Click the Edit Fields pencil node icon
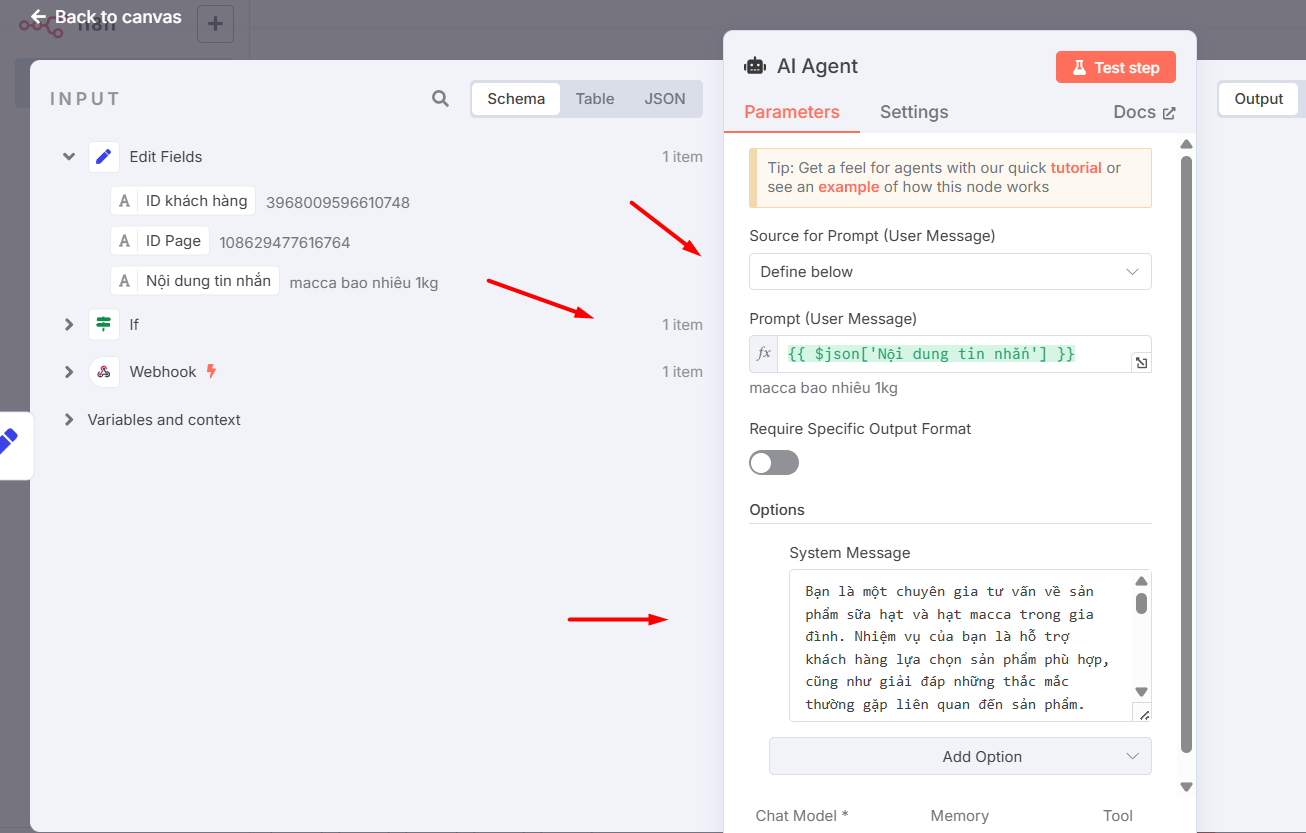 (x=104, y=157)
